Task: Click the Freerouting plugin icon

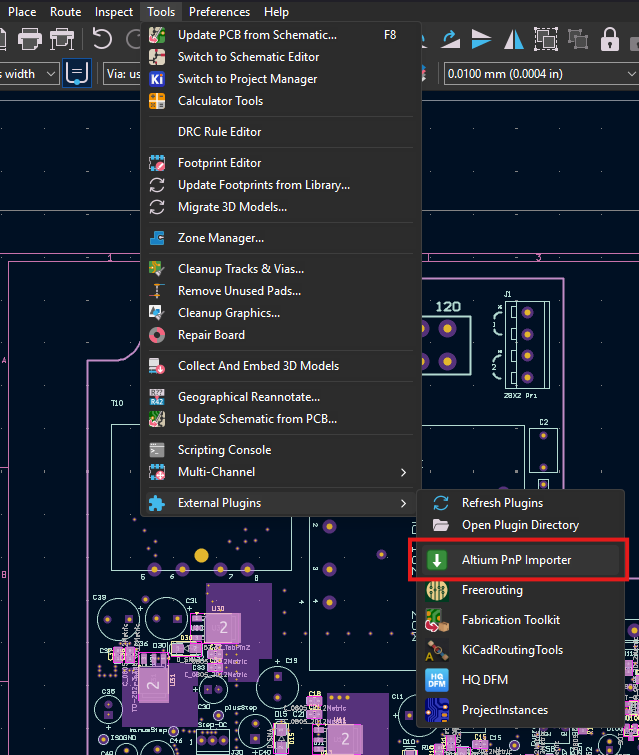Action: 437,590
